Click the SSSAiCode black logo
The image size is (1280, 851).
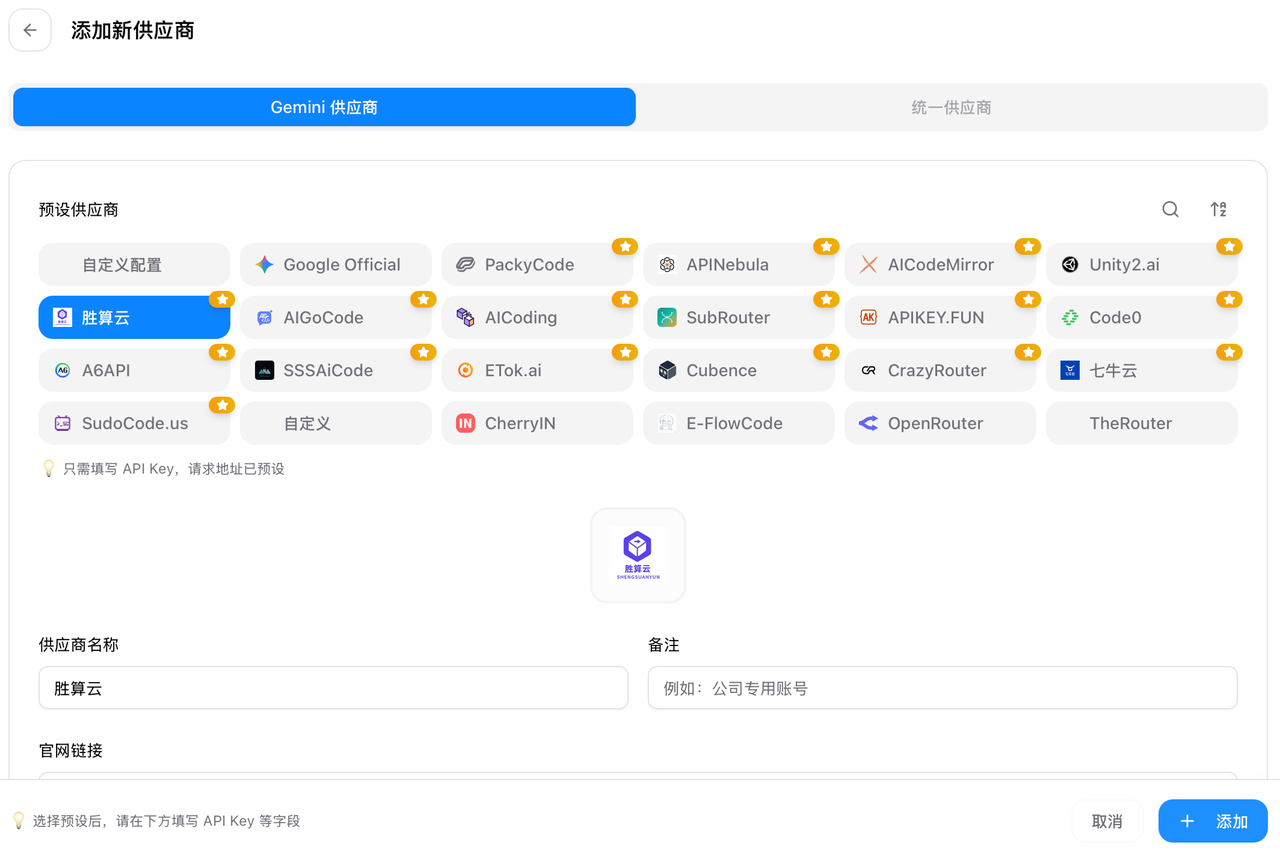[264, 371]
